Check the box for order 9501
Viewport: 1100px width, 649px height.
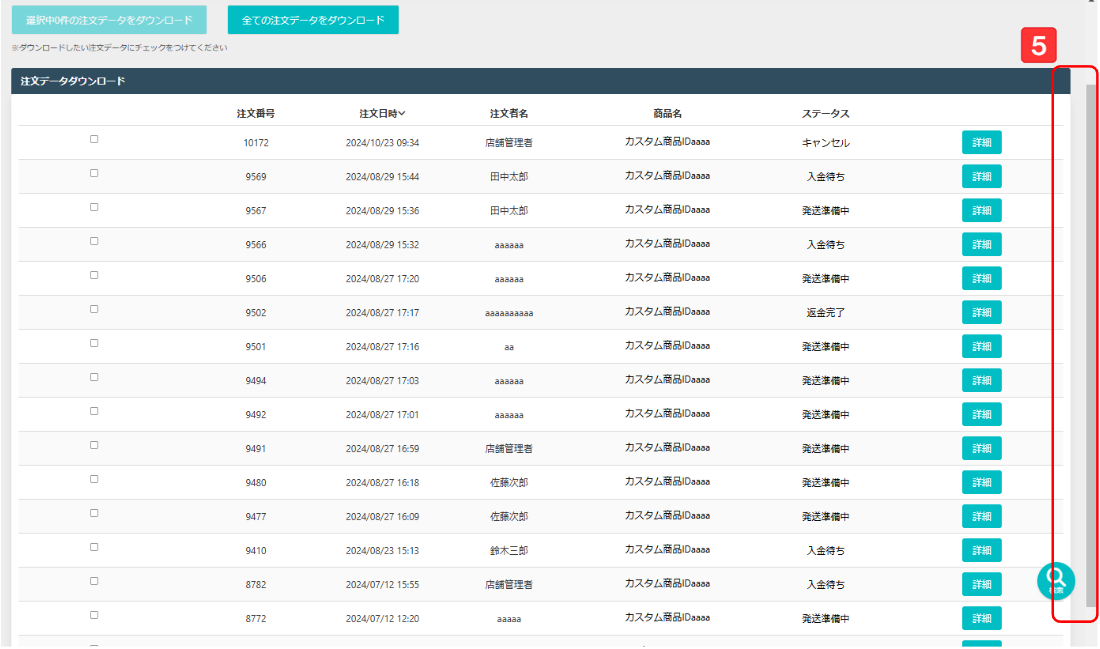[x=94, y=343]
